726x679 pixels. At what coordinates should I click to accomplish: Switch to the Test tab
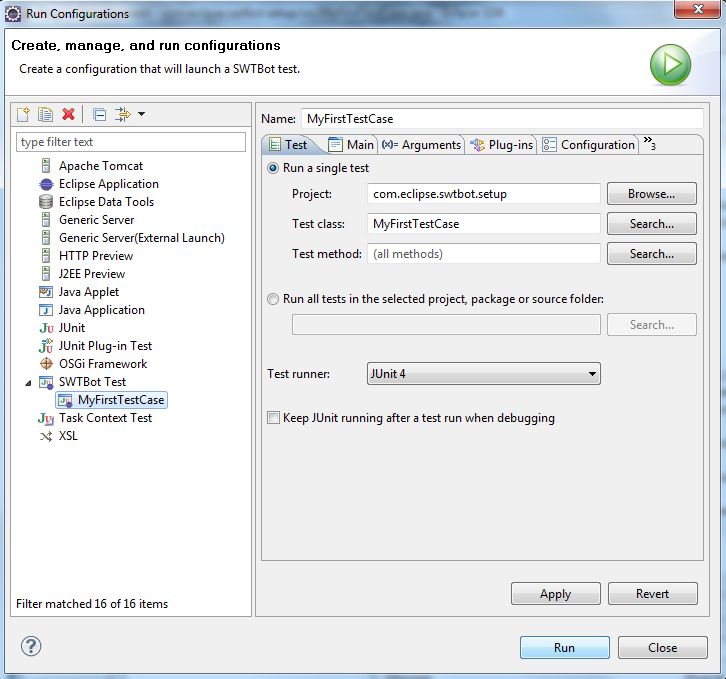pyautogui.click(x=288, y=145)
